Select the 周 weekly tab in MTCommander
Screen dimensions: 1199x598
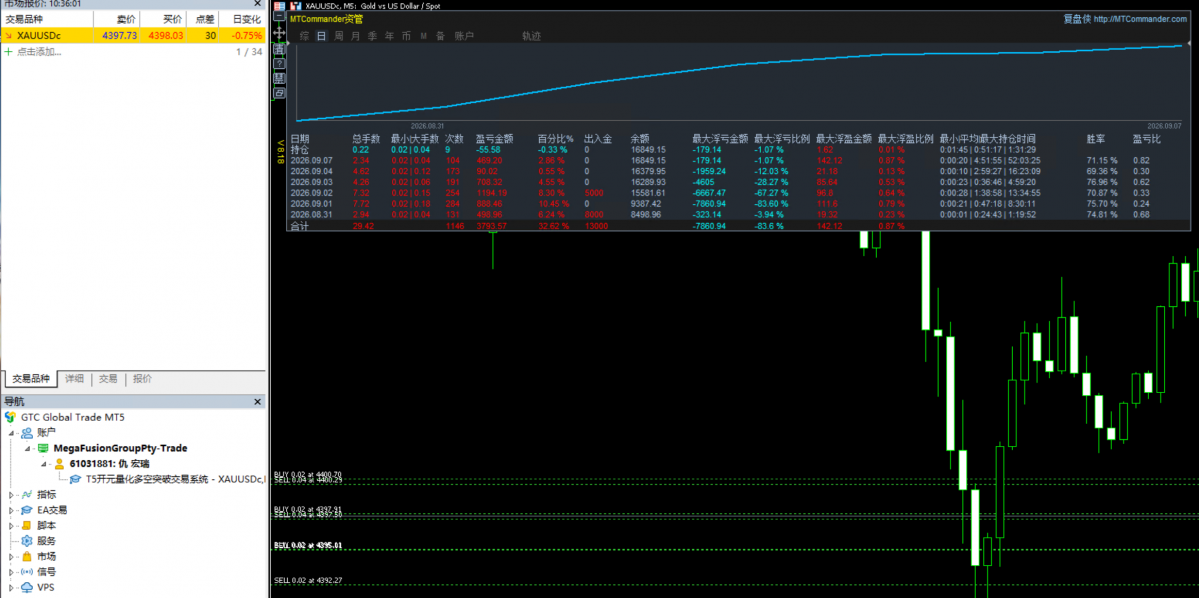point(338,36)
